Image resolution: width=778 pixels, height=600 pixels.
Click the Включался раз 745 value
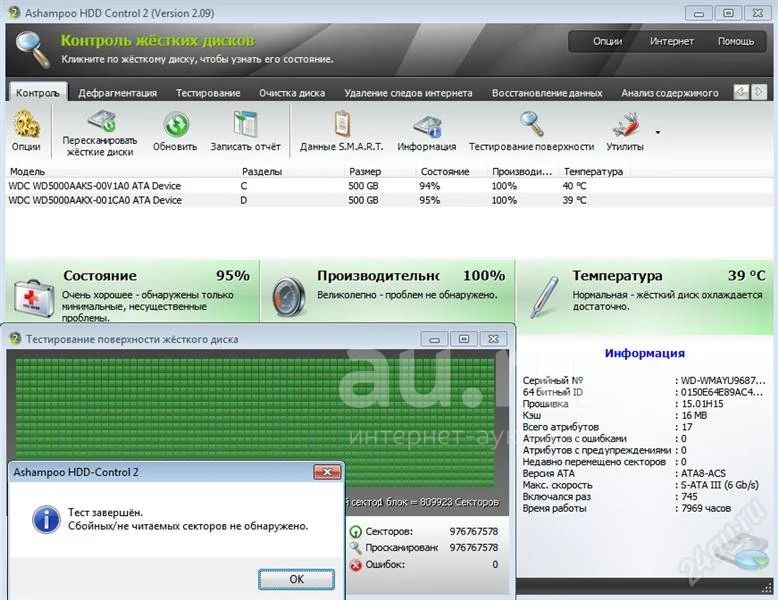tap(689, 497)
